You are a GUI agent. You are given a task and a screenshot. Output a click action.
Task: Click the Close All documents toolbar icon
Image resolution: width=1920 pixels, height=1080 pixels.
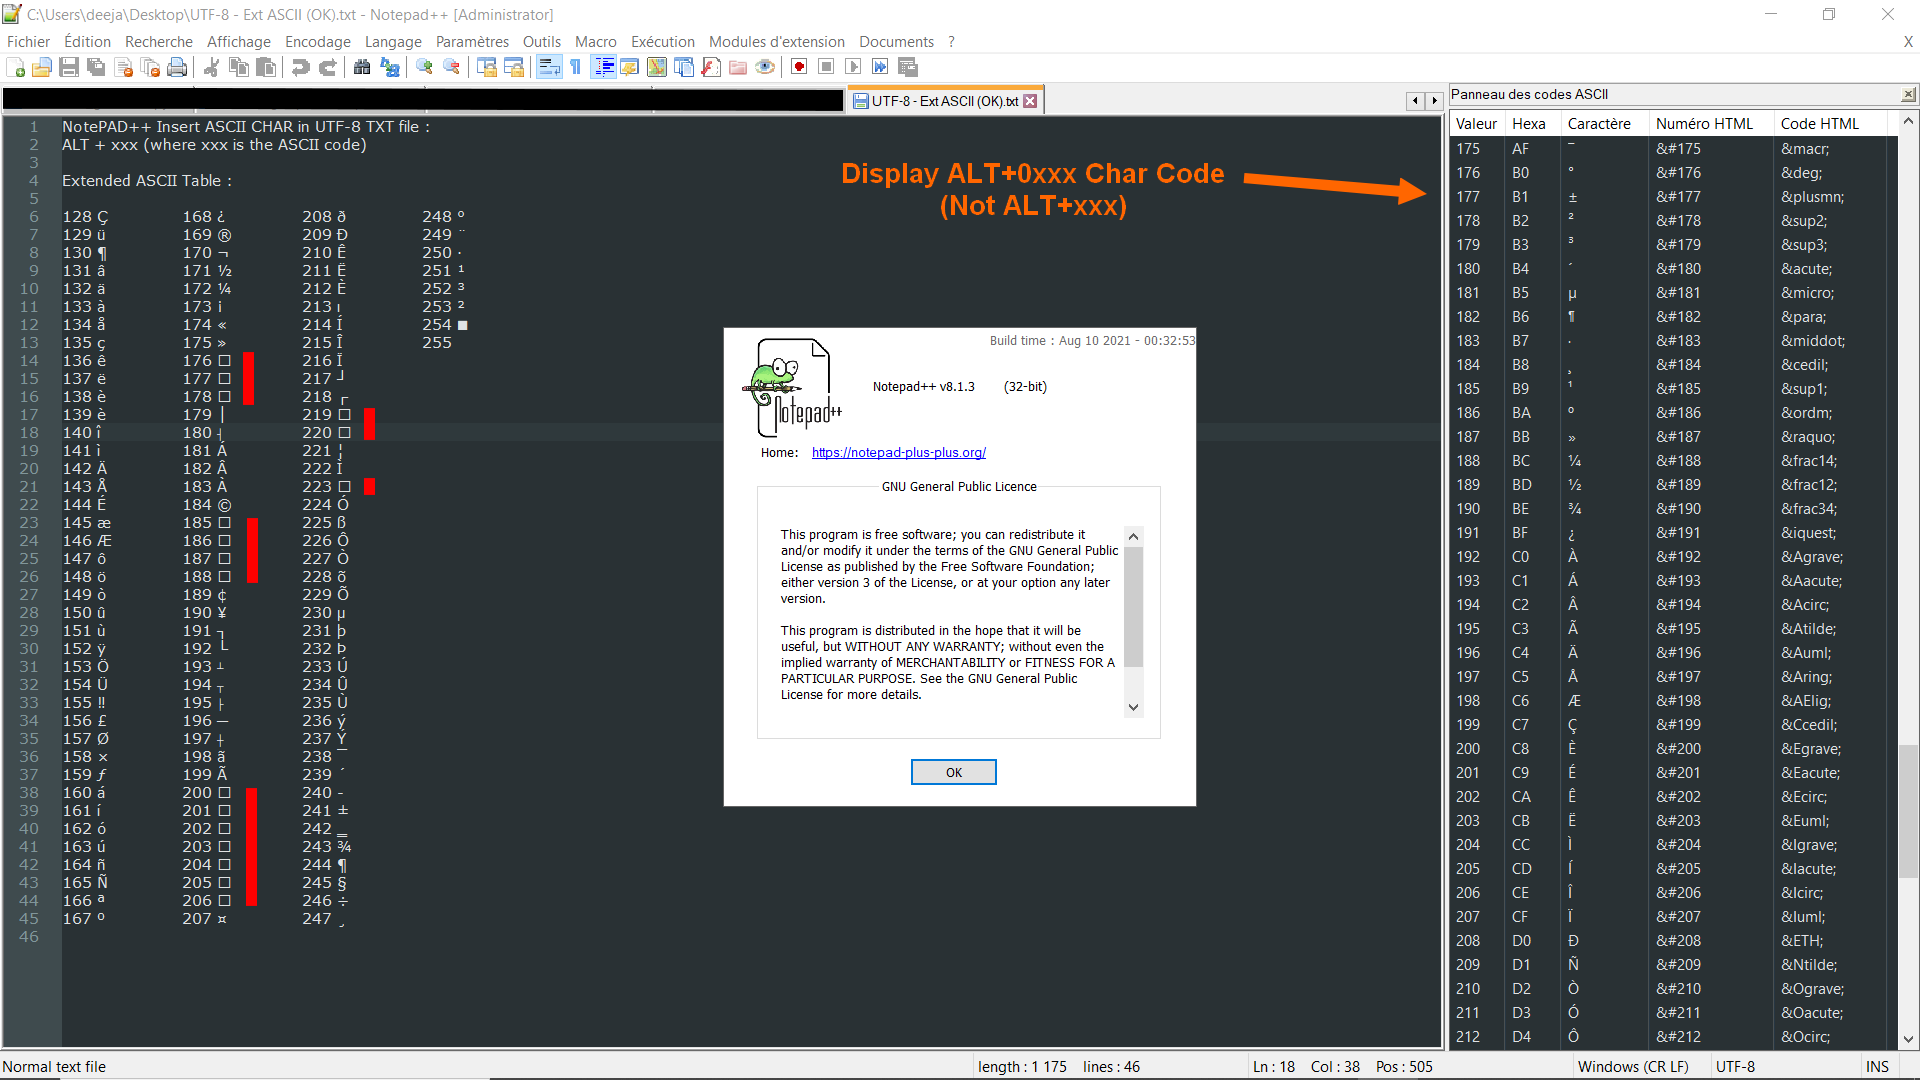151,67
